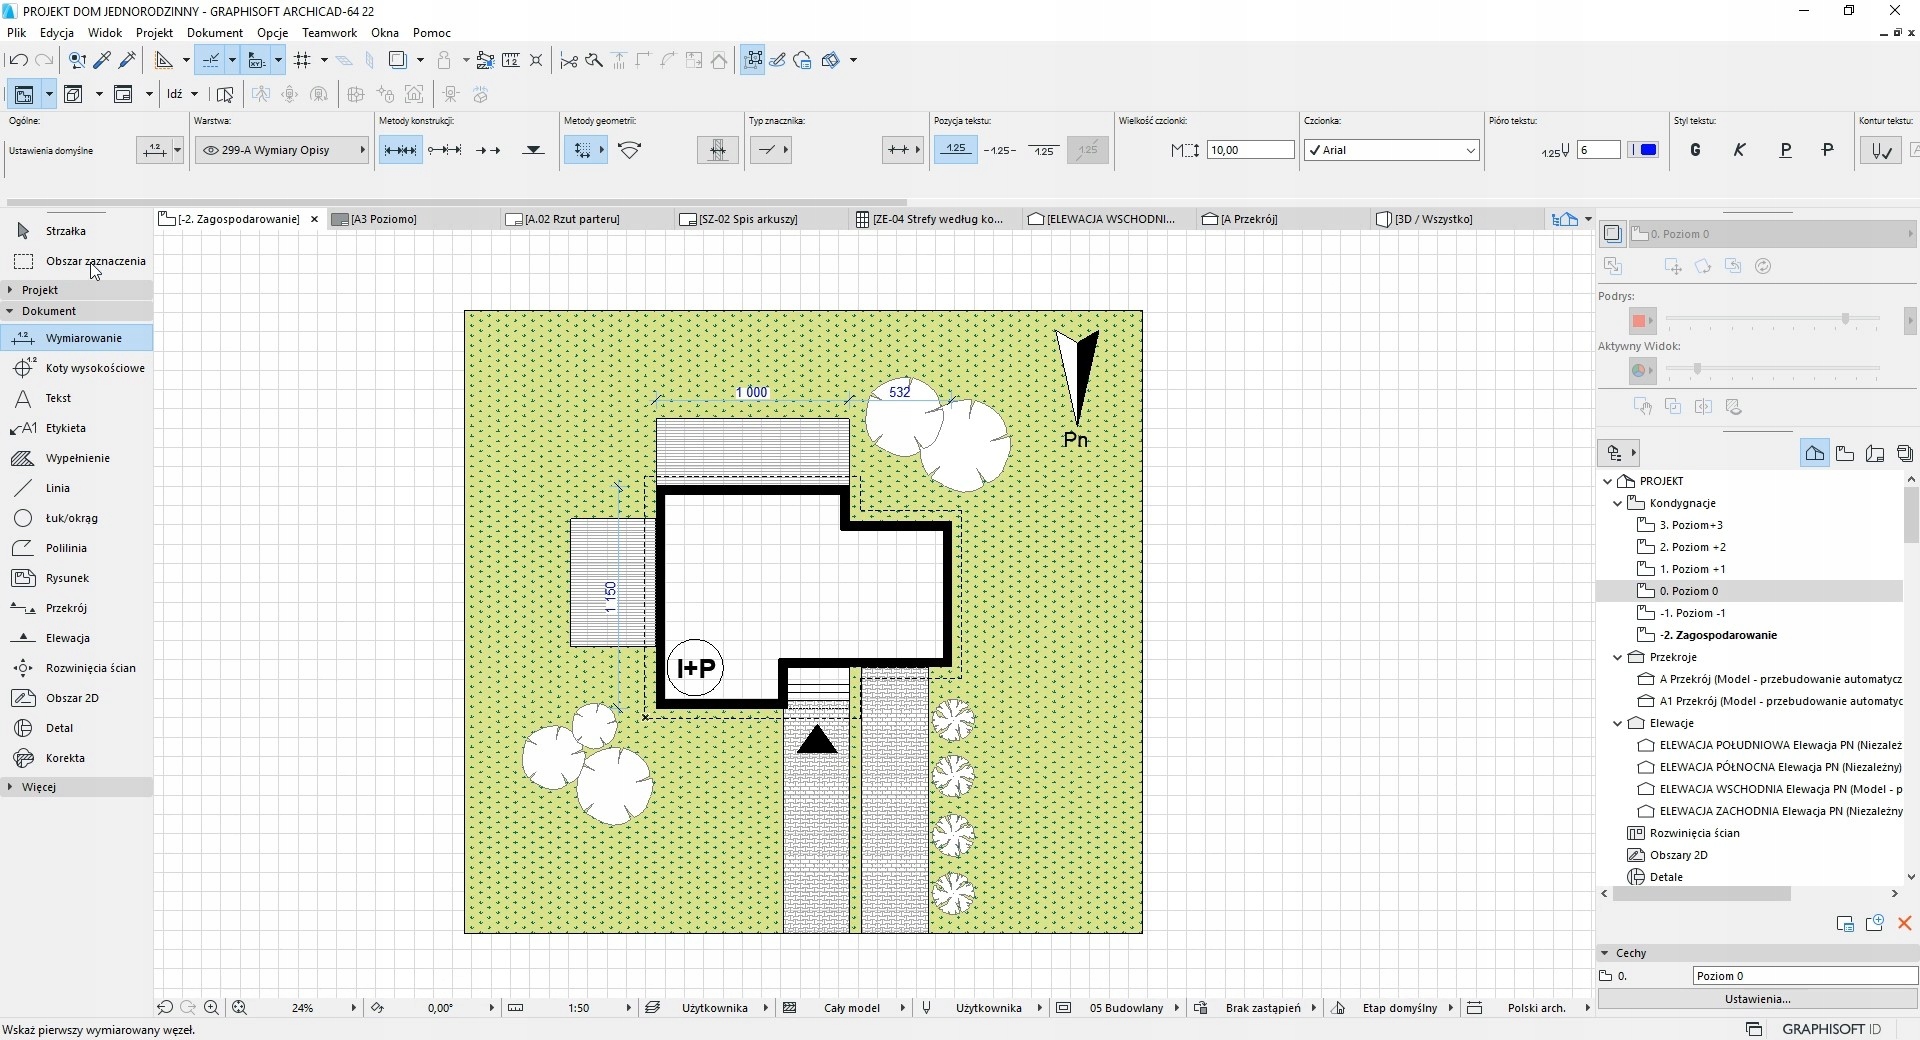
Task: Open the -2. Zagospodarowanie story
Action: tap(1718, 635)
